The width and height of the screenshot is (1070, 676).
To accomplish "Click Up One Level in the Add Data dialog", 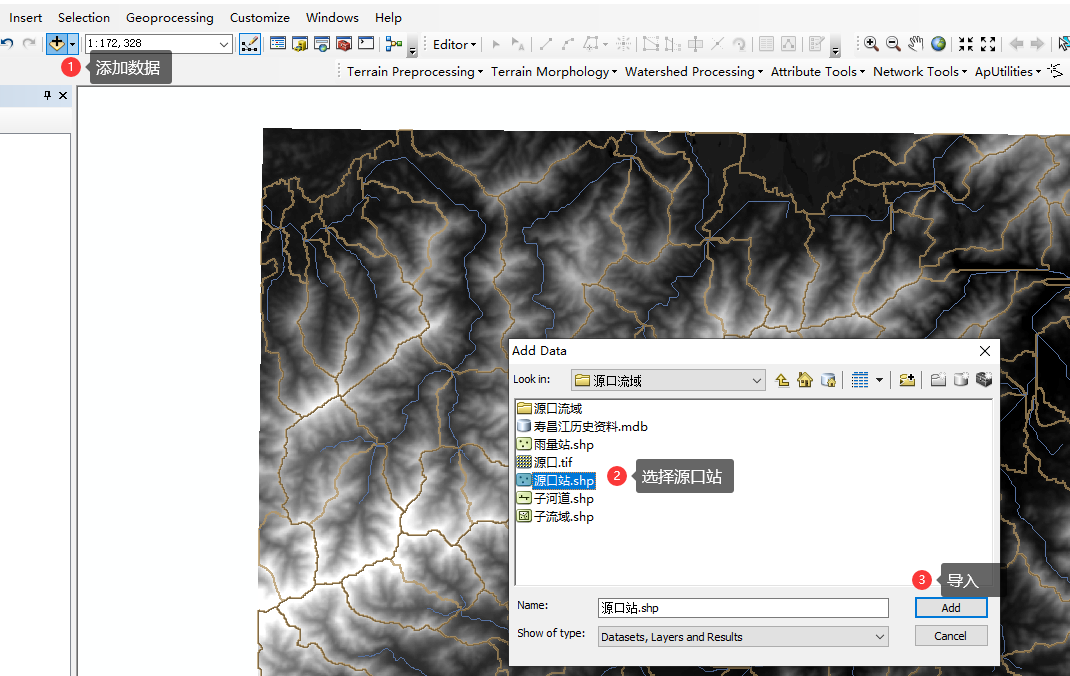I will (782, 379).
